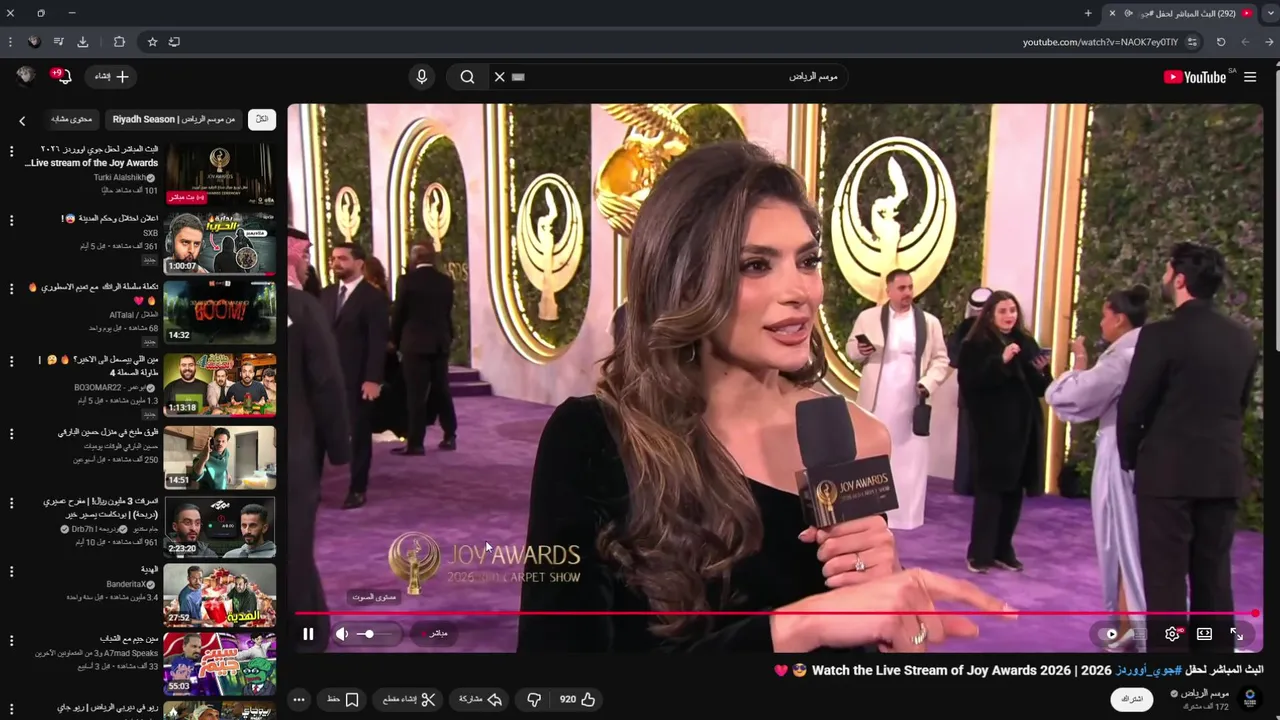This screenshot has width=1280, height=720.
Task: Pause the live stream video
Action: (308, 634)
